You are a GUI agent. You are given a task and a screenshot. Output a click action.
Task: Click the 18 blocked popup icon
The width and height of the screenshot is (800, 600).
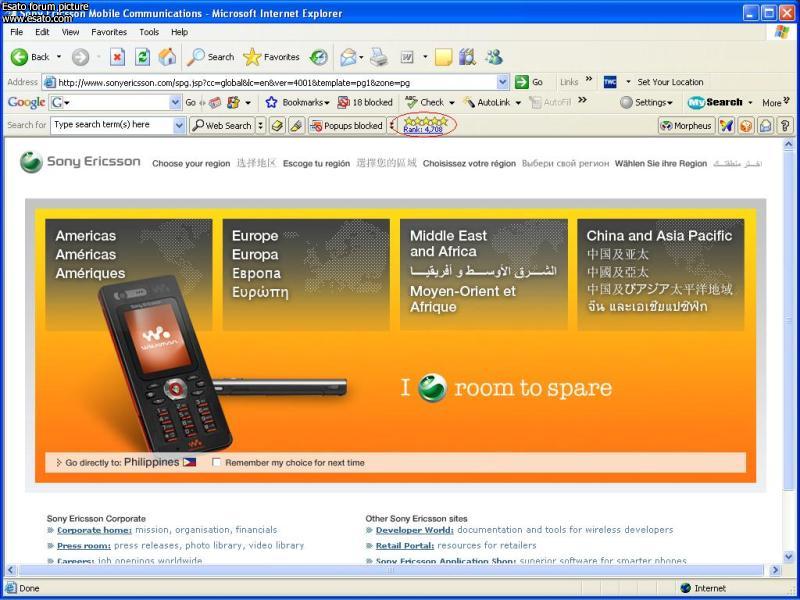(x=343, y=103)
